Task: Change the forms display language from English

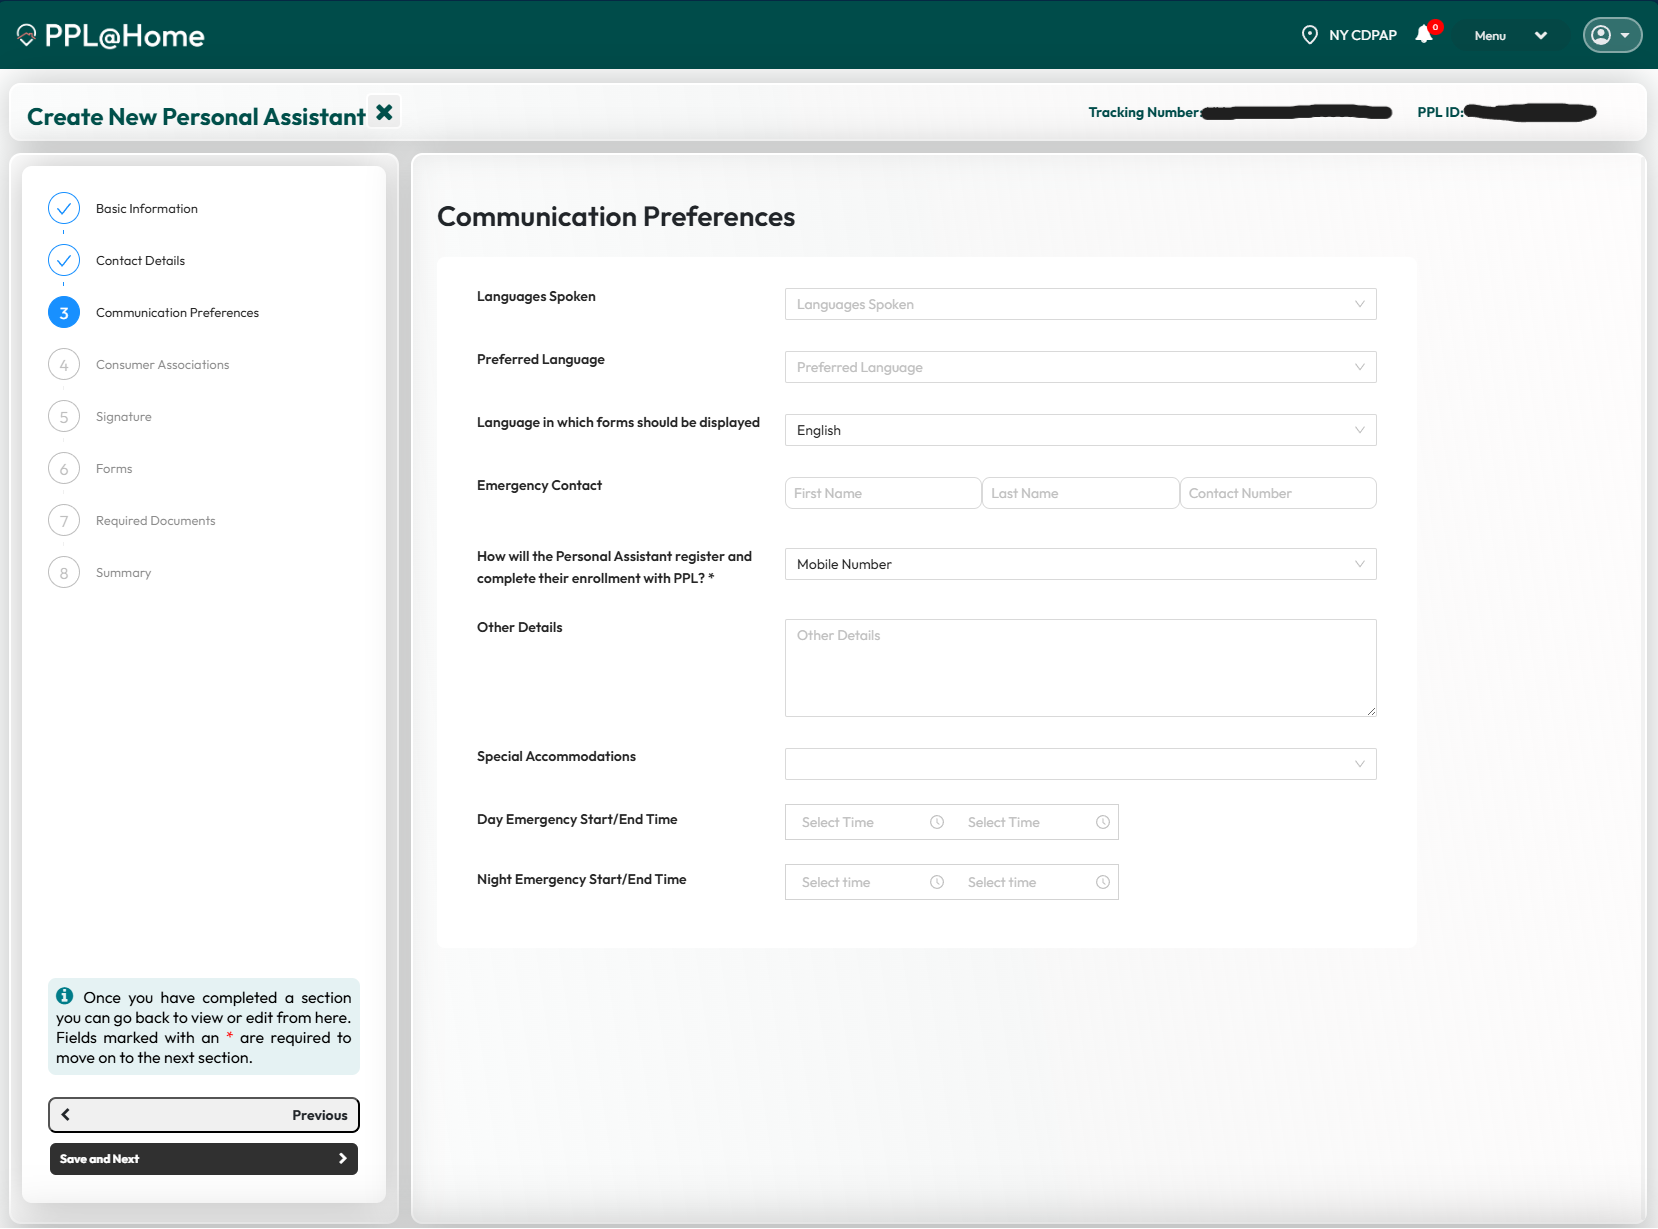Action: click(x=1080, y=430)
